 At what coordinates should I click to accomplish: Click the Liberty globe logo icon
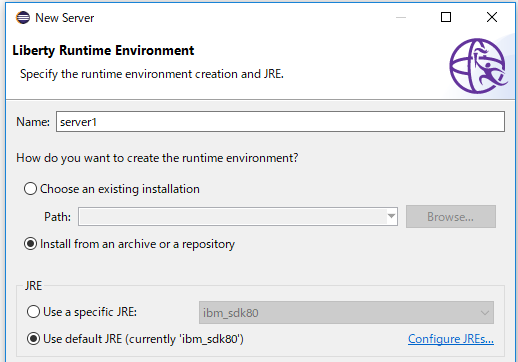pyautogui.click(x=478, y=66)
